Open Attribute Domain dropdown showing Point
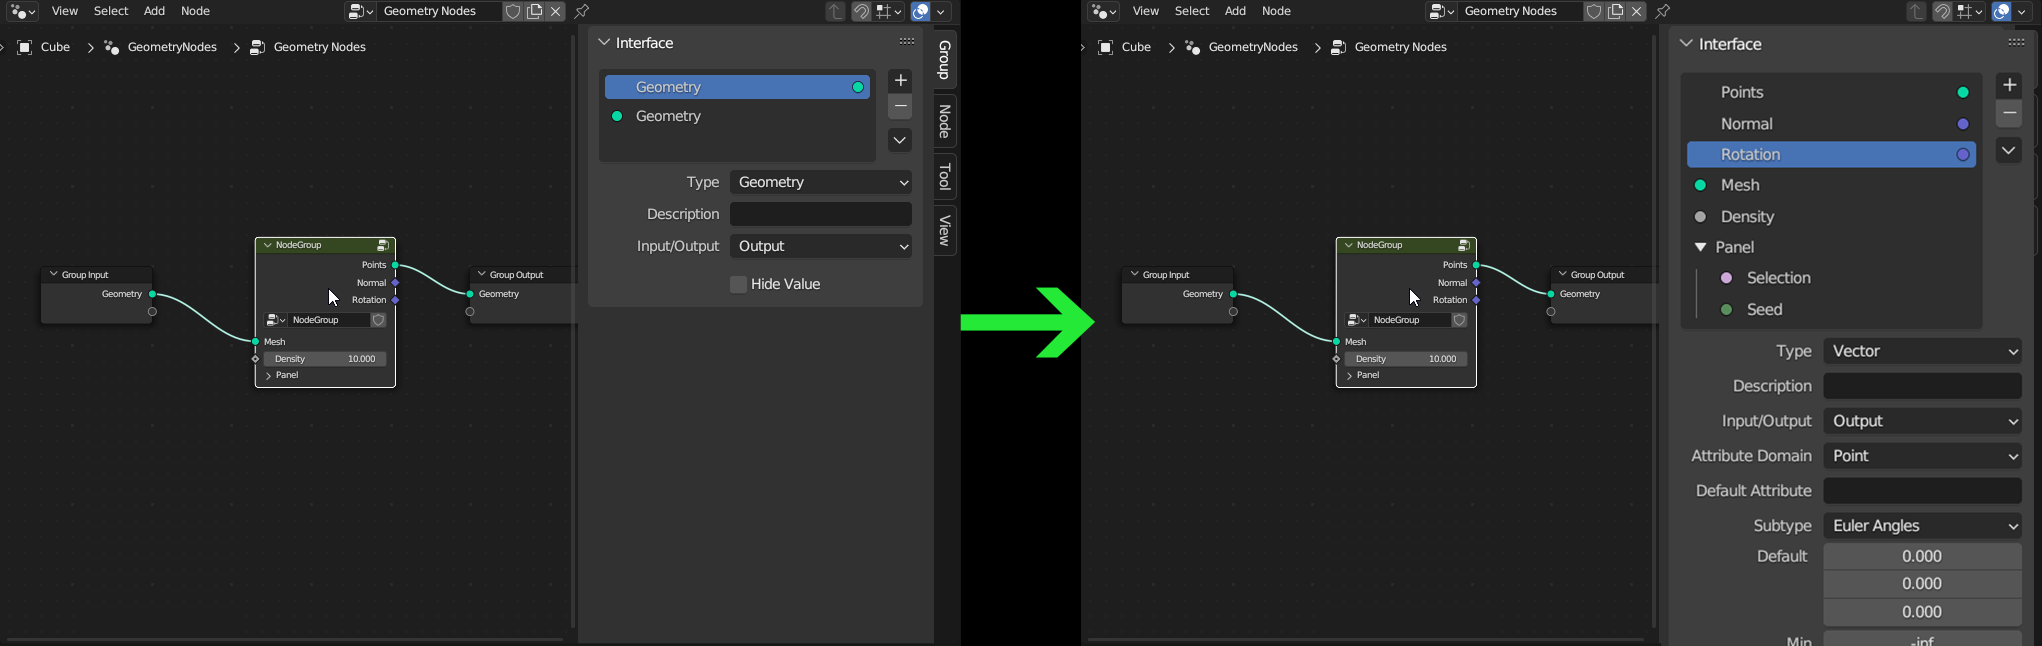This screenshot has width=2042, height=646. [x=1923, y=456]
